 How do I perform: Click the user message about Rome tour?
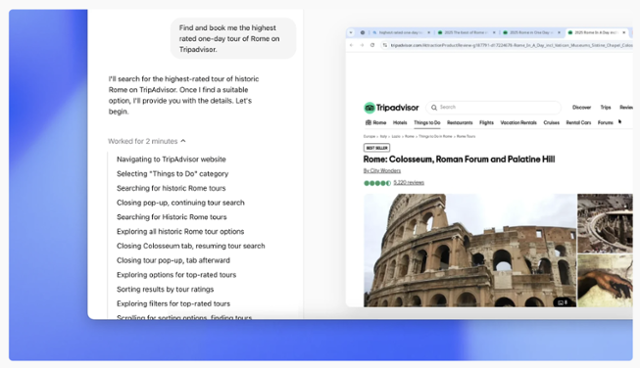[x=233, y=38]
